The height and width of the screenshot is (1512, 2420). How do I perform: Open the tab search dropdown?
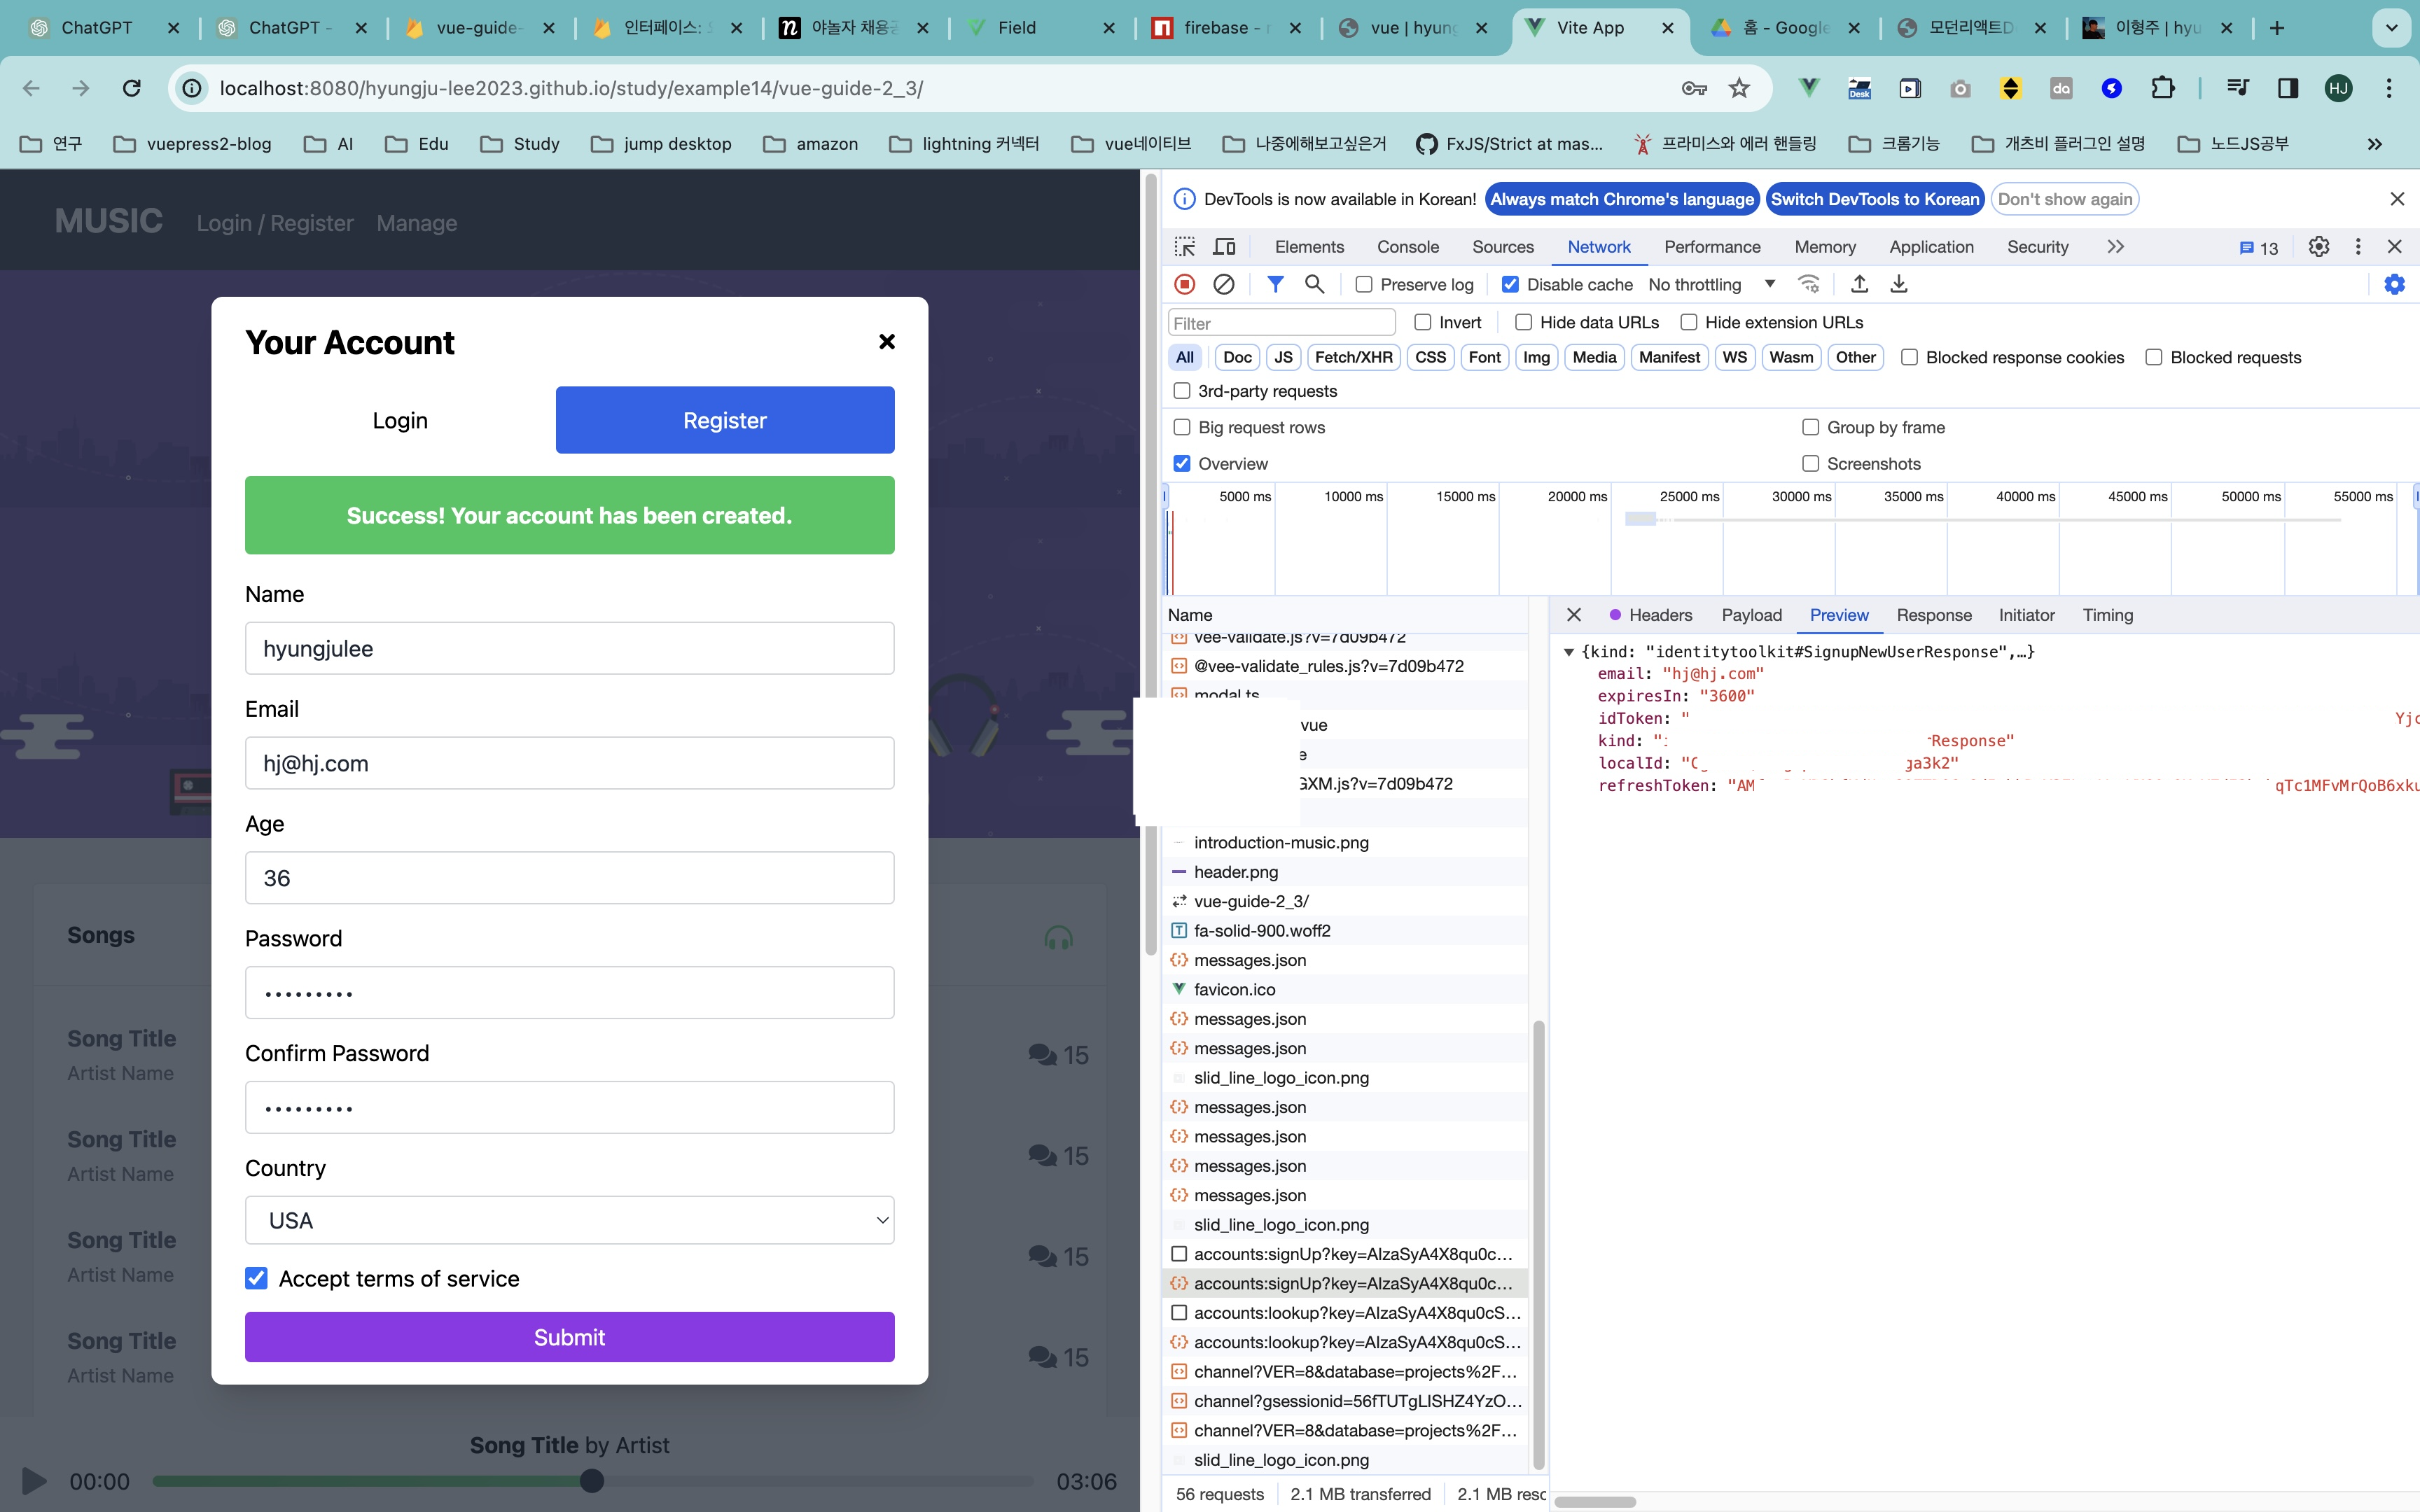(2391, 28)
